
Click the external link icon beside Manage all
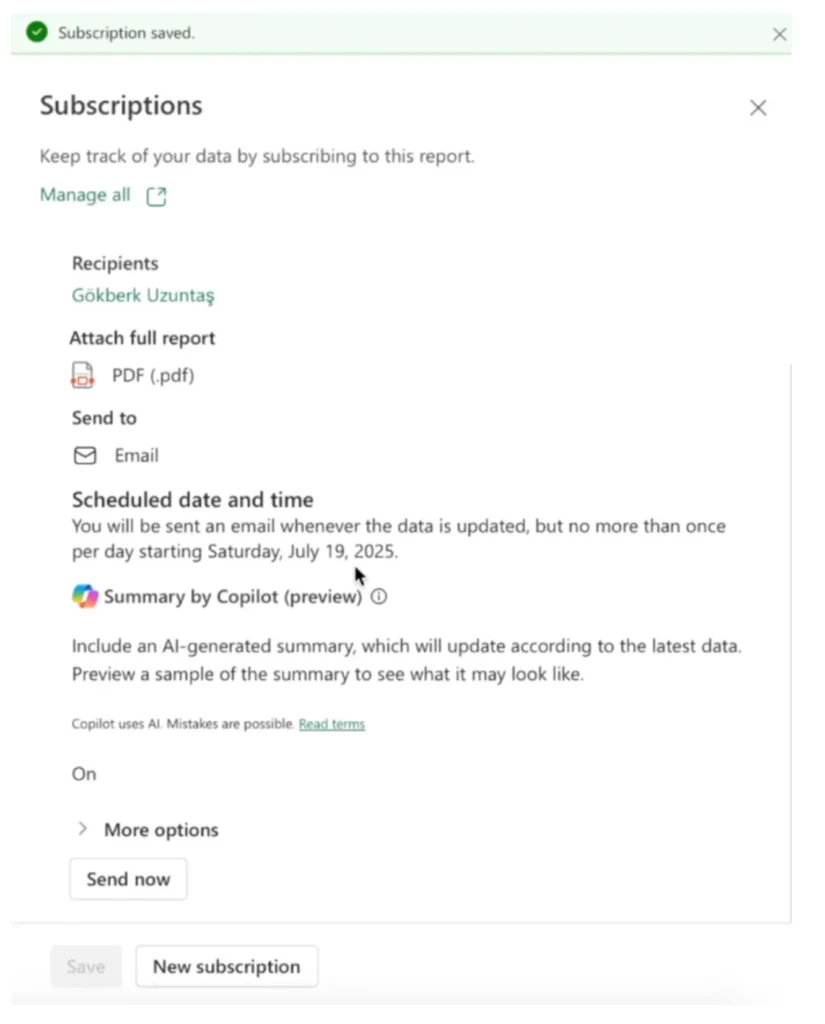point(156,197)
